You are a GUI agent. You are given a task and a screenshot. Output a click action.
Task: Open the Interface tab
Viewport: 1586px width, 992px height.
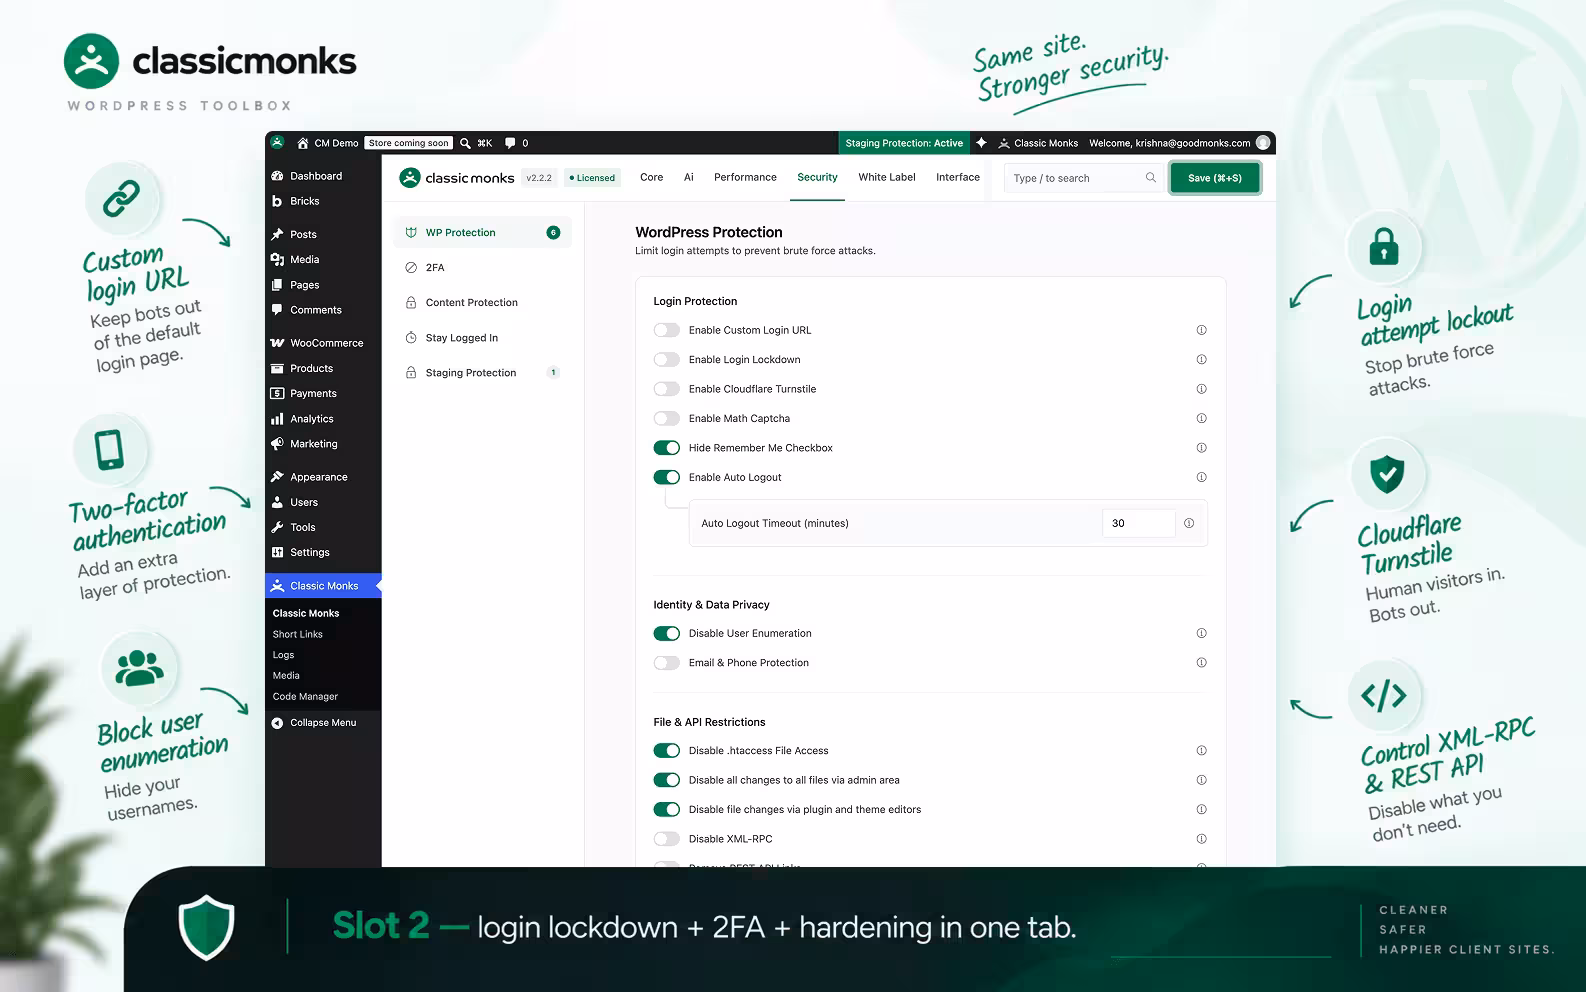tap(958, 177)
